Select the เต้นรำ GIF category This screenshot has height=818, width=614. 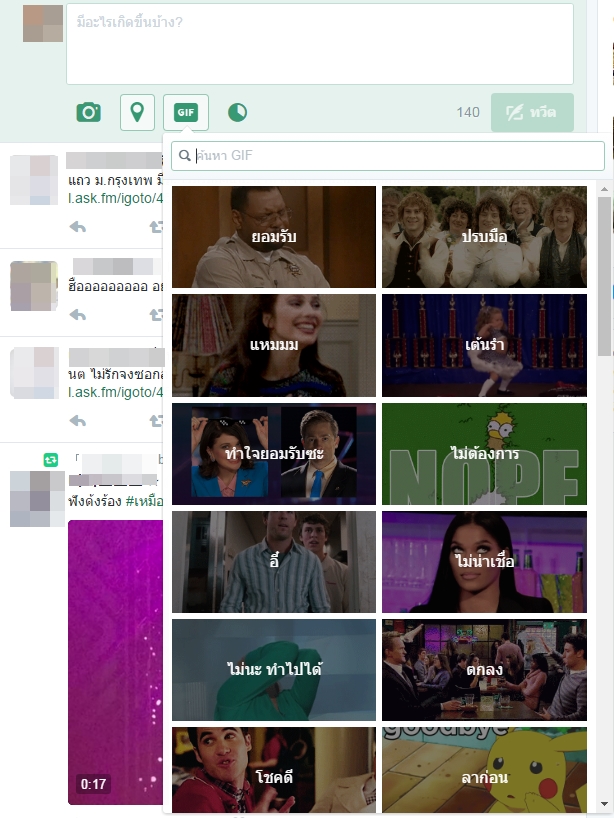[x=484, y=345]
